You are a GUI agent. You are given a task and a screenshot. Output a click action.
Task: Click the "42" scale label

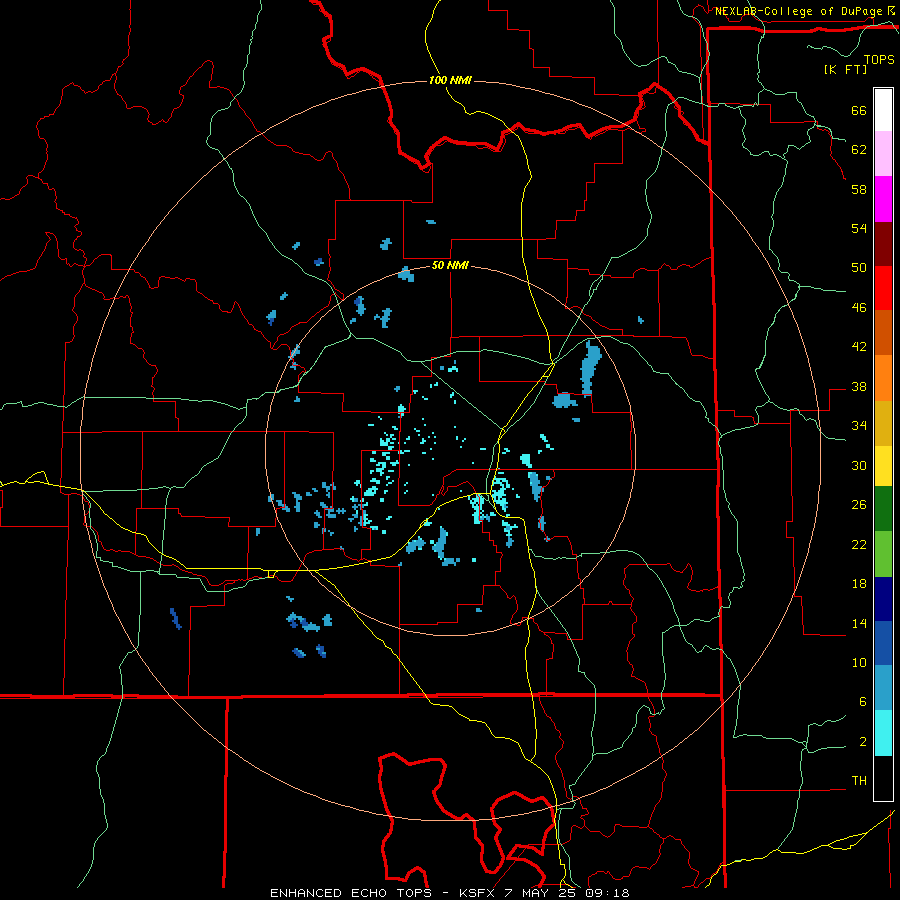click(859, 347)
